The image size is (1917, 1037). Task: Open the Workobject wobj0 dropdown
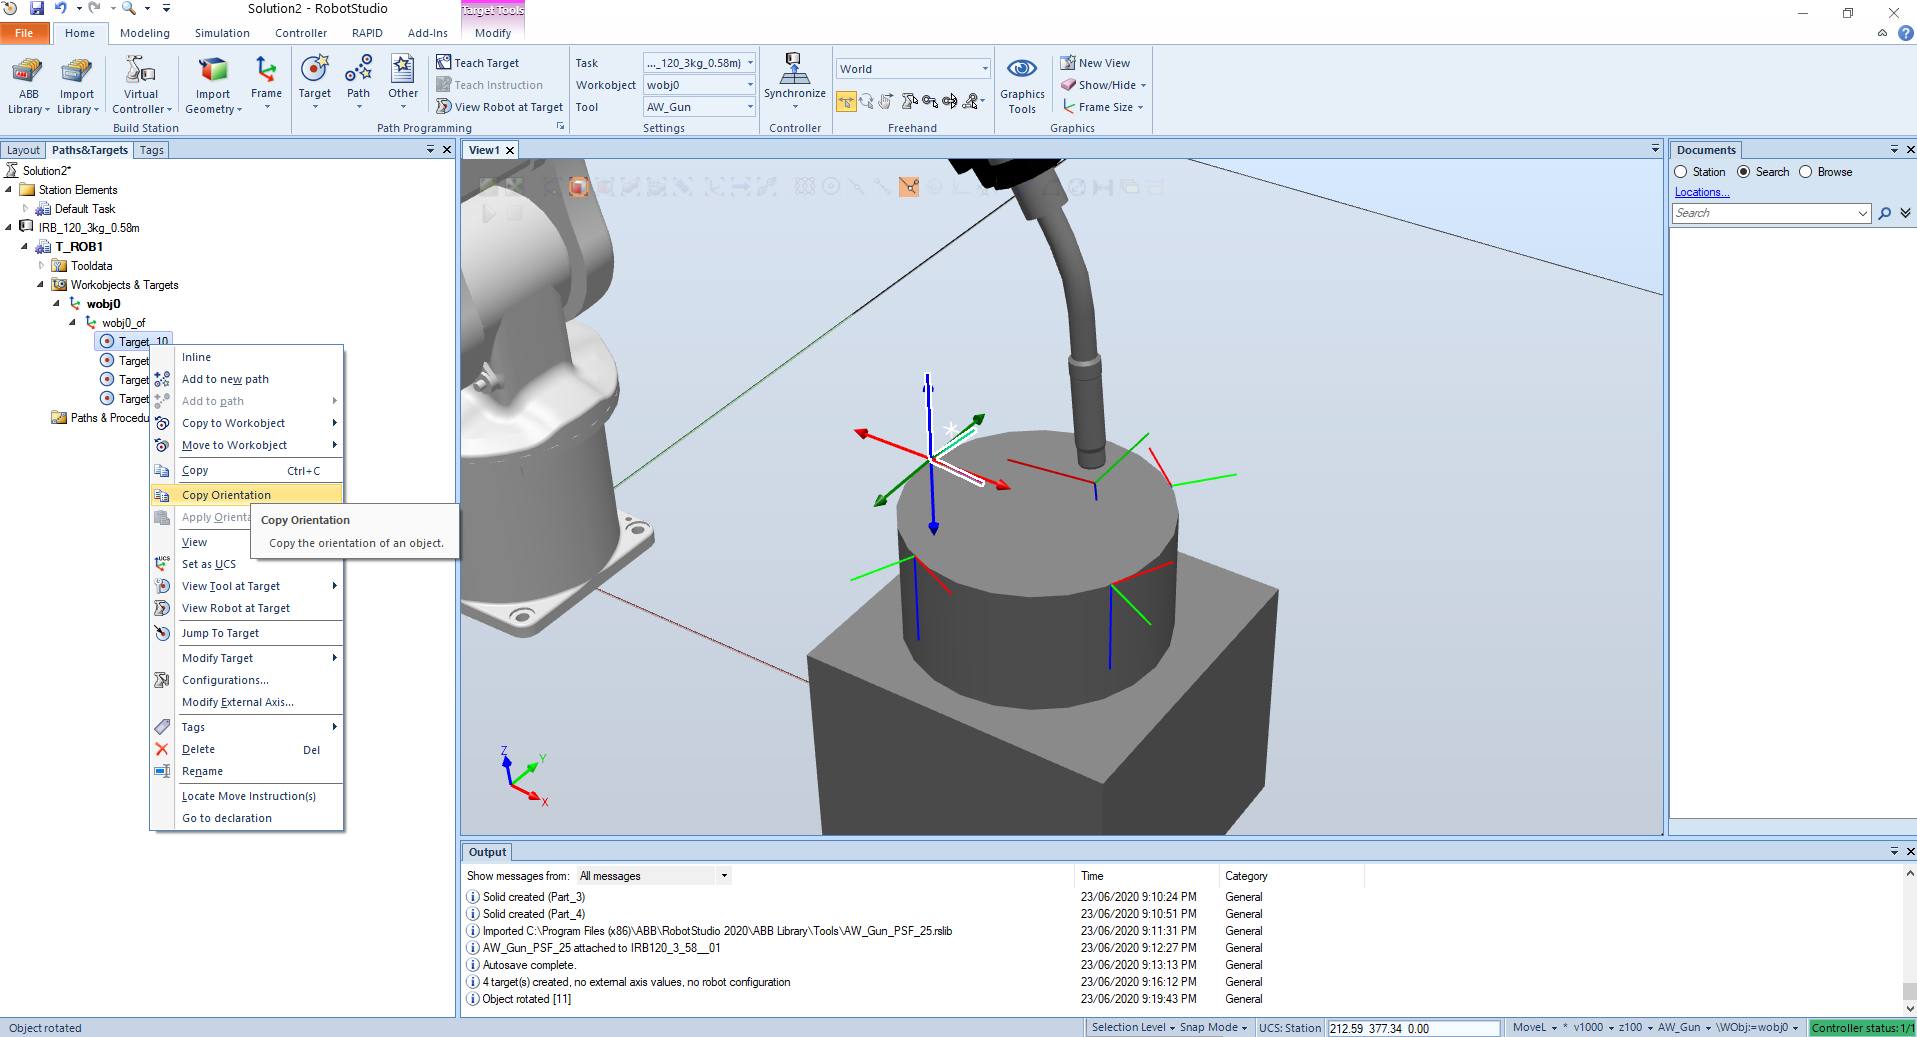[x=699, y=85]
